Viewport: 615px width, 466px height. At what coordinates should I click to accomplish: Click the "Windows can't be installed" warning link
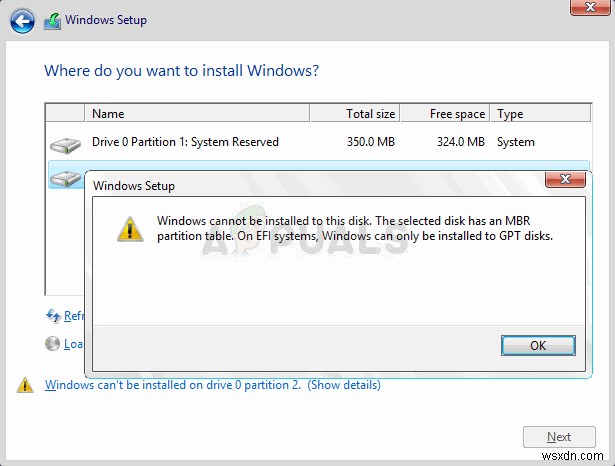(x=173, y=384)
